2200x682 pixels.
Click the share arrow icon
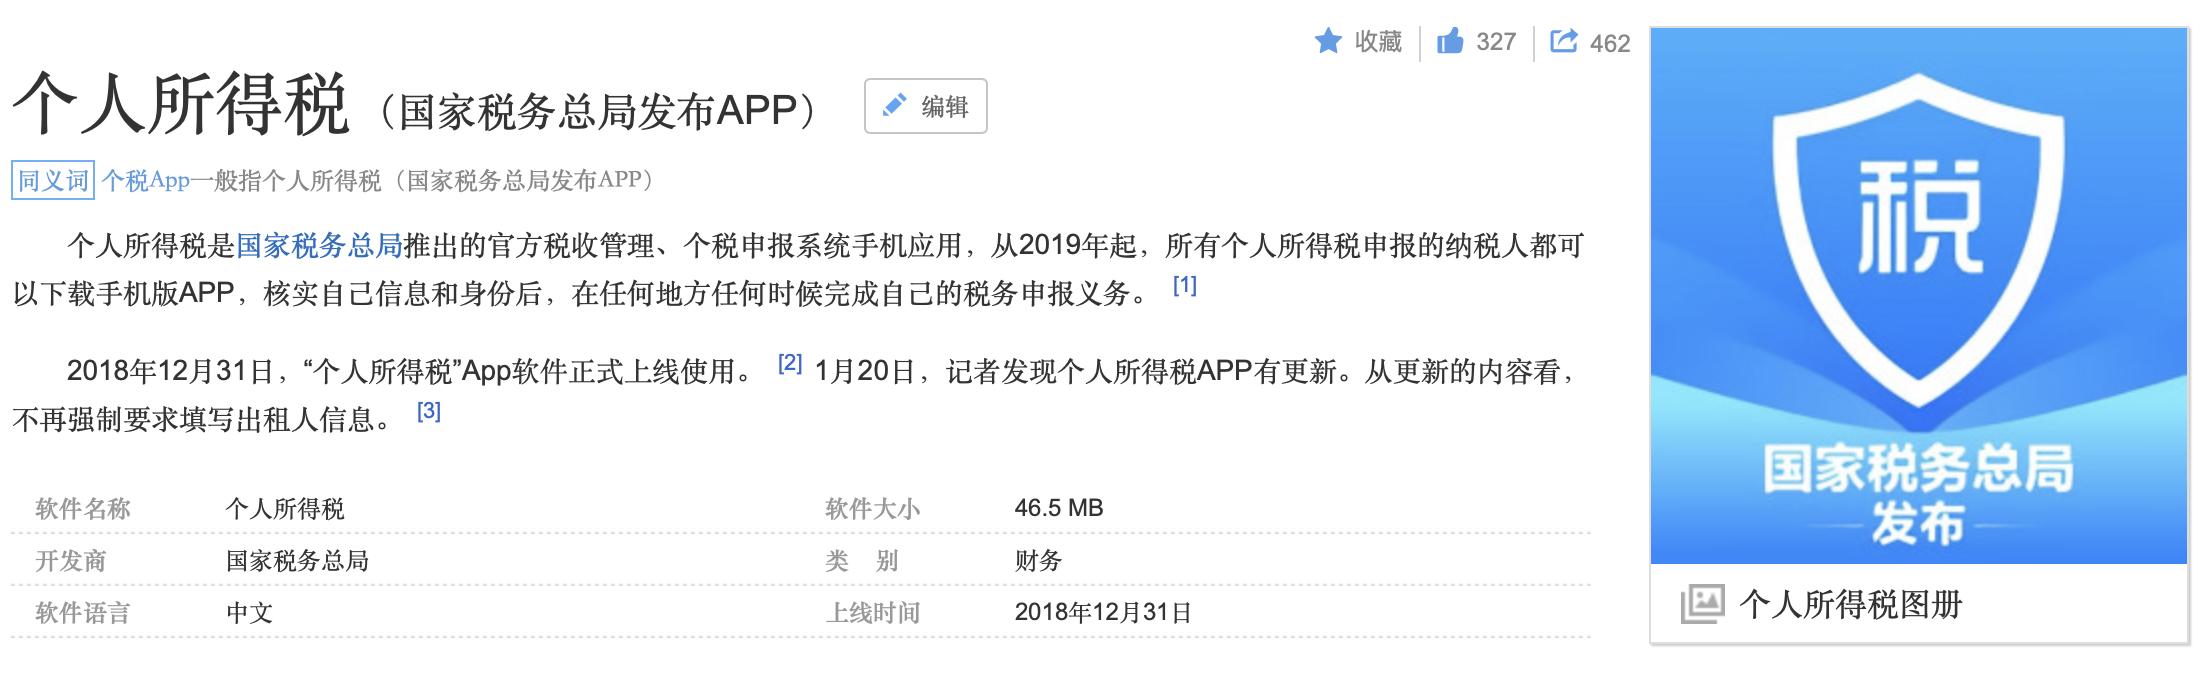tap(1564, 41)
